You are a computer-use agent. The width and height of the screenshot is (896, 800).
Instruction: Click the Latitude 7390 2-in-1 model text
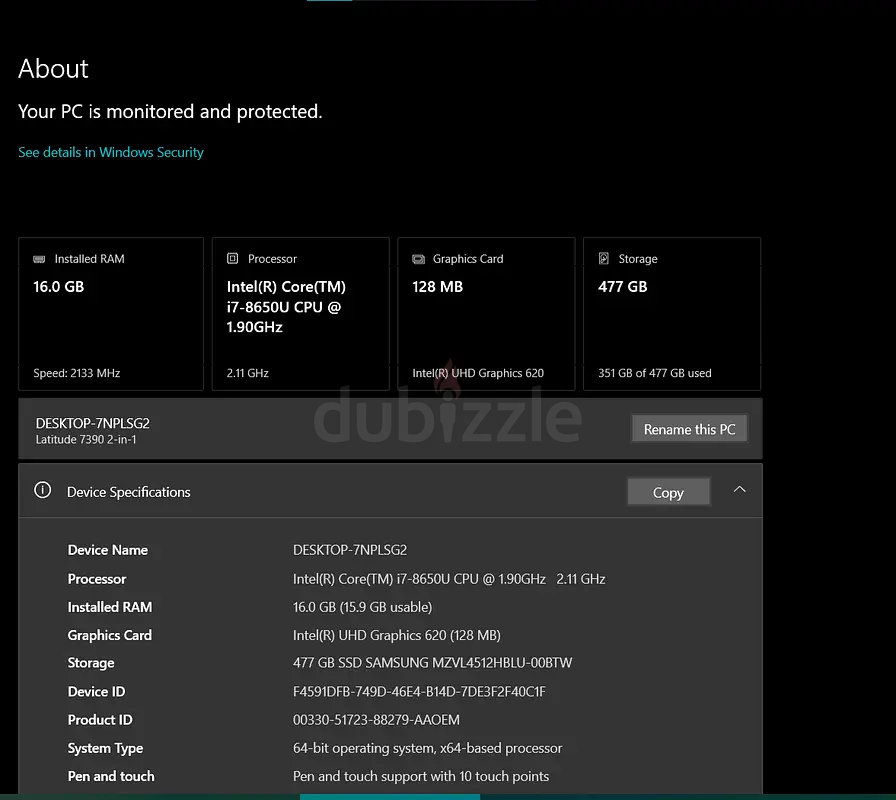(86, 439)
